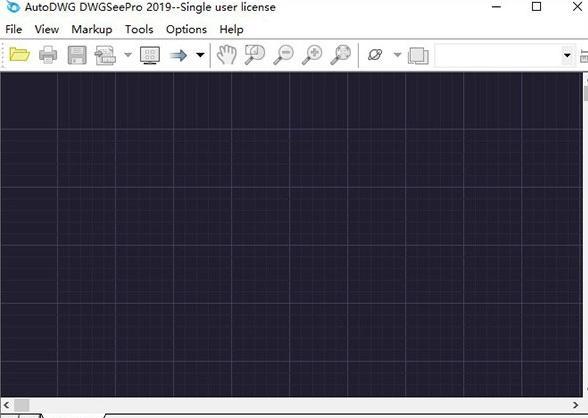Image resolution: width=588 pixels, height=418 pixels.
Task: Click the layers/overlapping squares icon
Action: pyautogui.click(x=418, y=55)
